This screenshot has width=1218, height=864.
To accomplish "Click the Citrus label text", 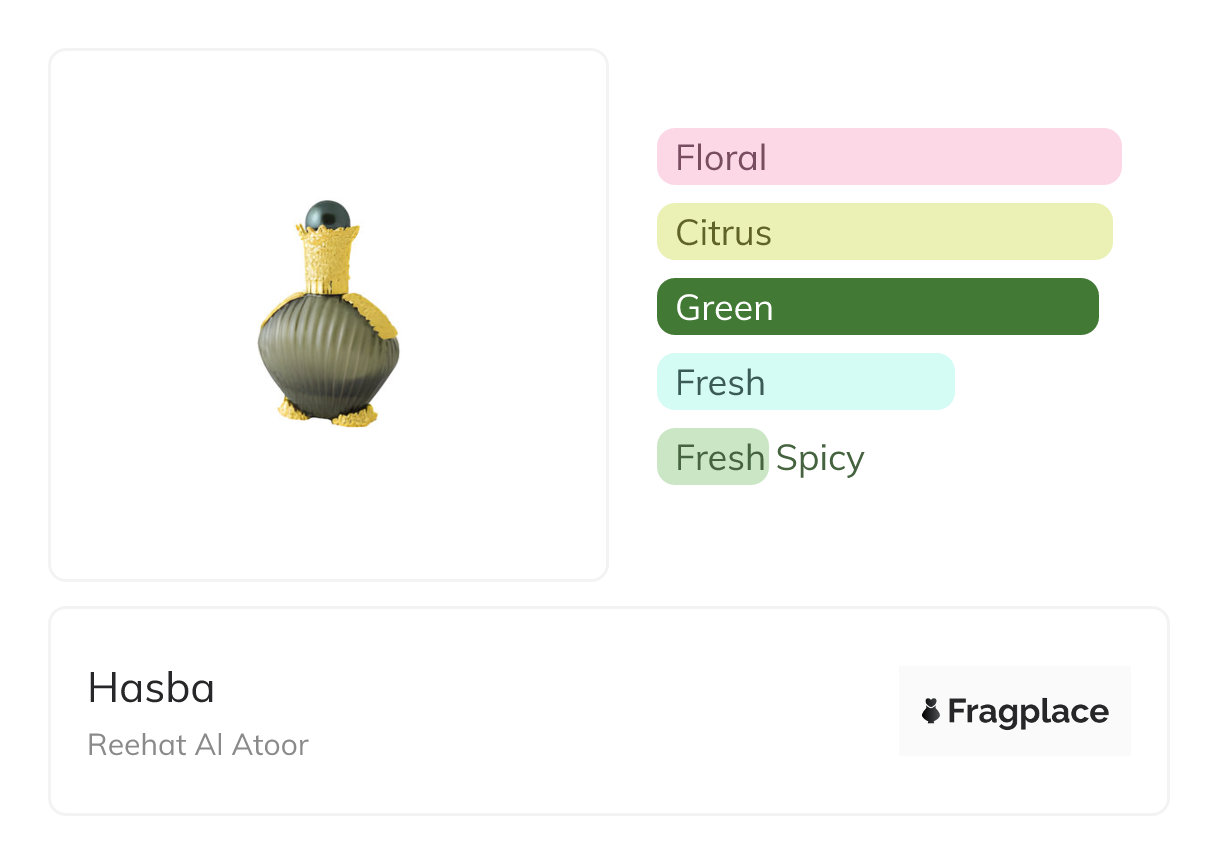I will click(723, 233).
